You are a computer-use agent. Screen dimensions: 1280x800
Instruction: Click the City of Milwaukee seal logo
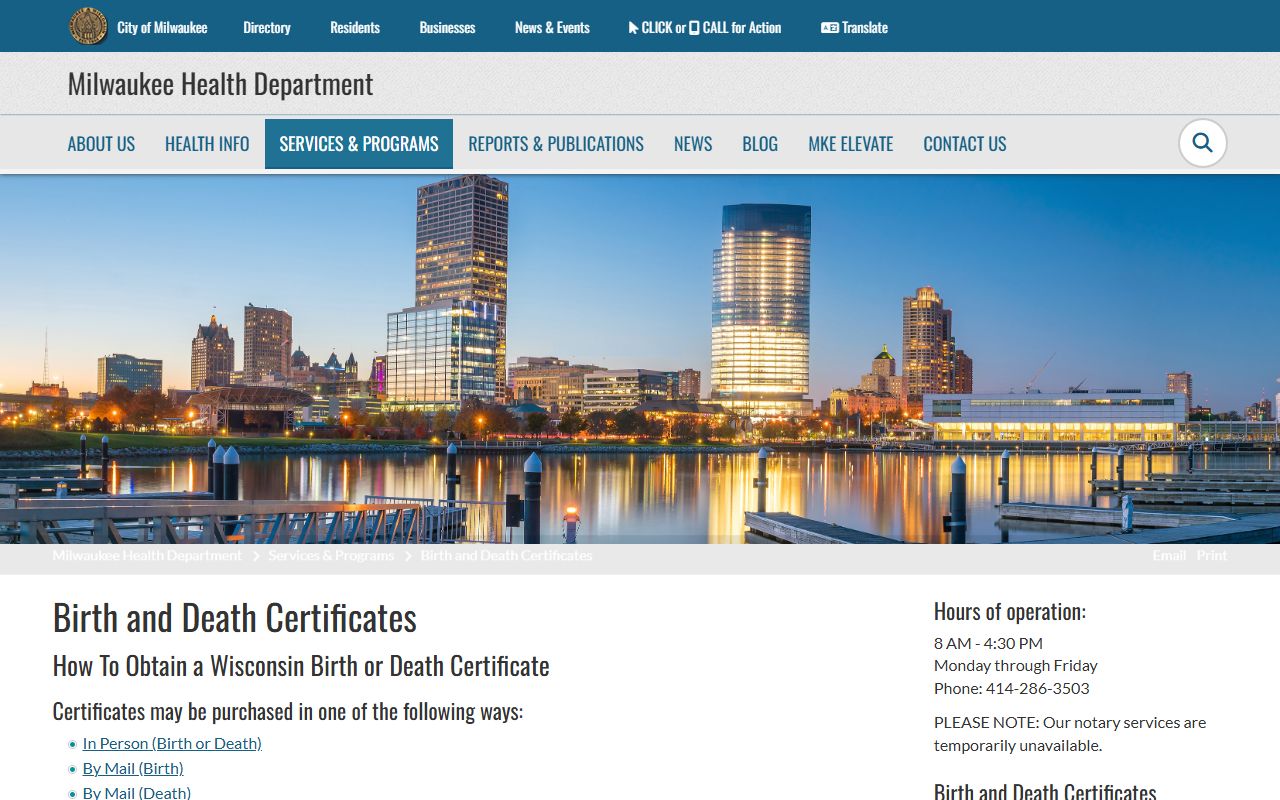[x=88, y=26]
